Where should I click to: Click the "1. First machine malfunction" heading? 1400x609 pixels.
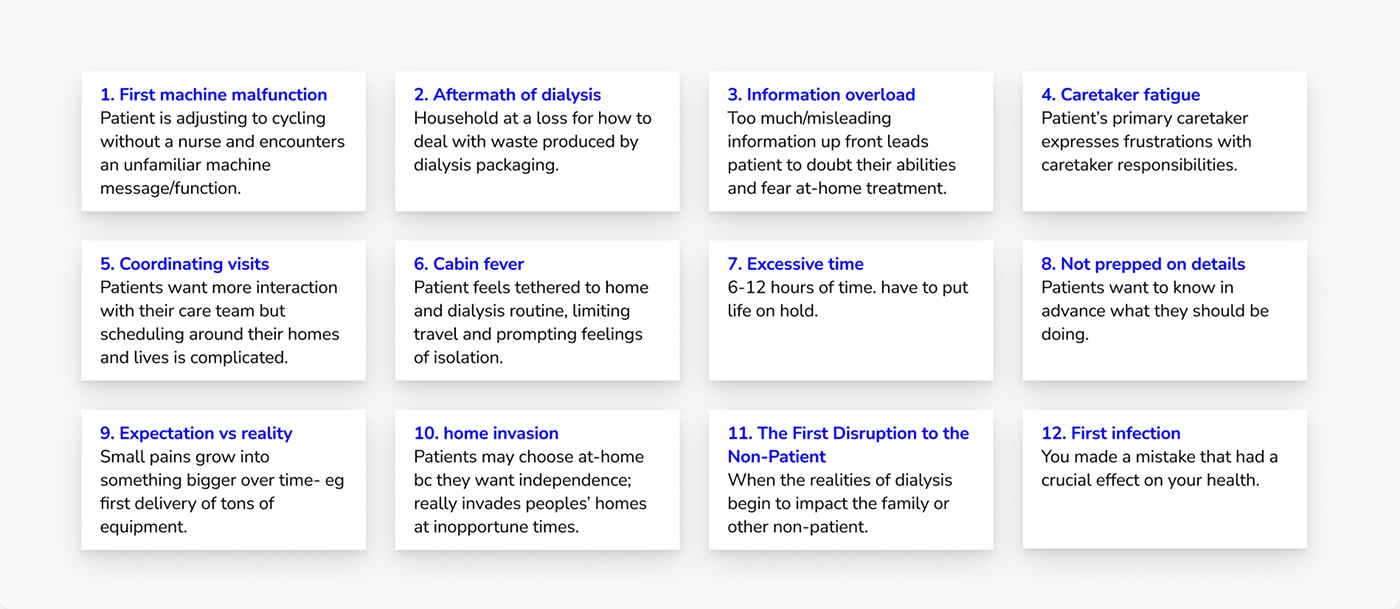pyautogui.click(x=213, y=95)
